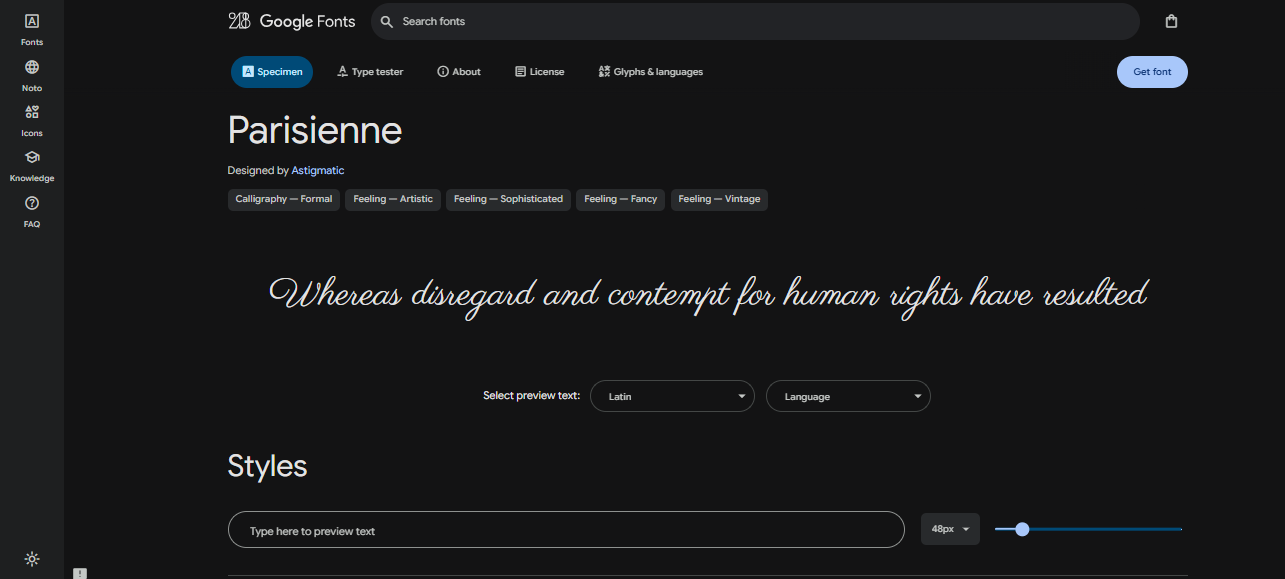This screenshot has width=1285, height=579.
Task: Open the Astigmatic designer link
Action: [318, 171]
